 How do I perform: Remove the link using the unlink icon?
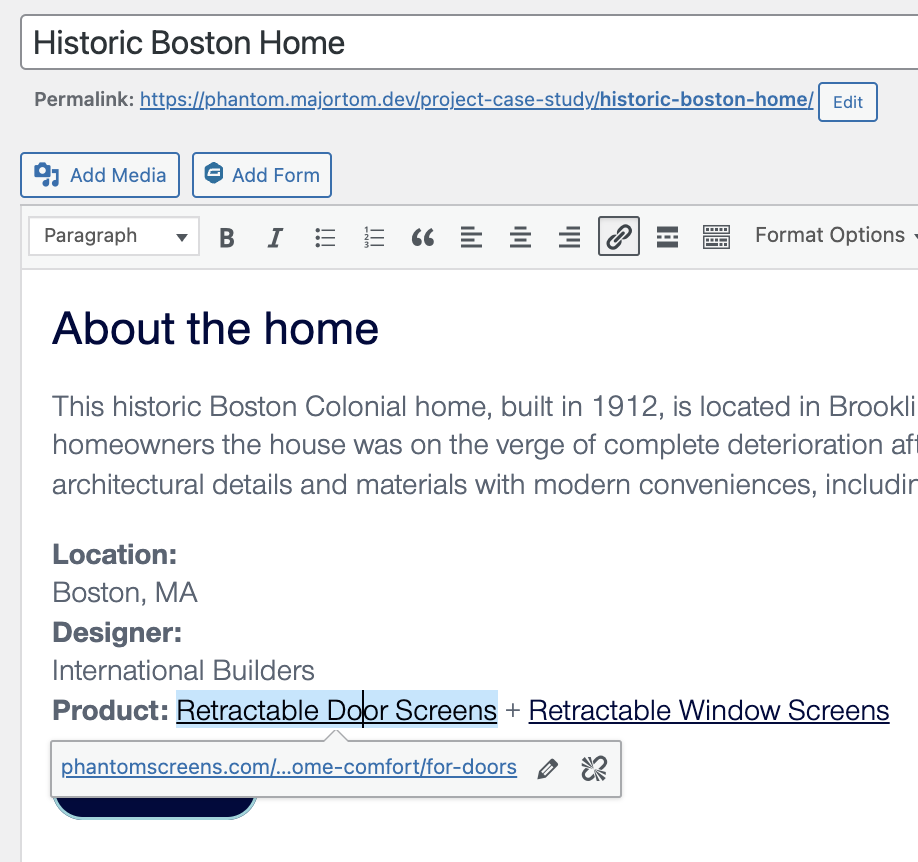594,768
